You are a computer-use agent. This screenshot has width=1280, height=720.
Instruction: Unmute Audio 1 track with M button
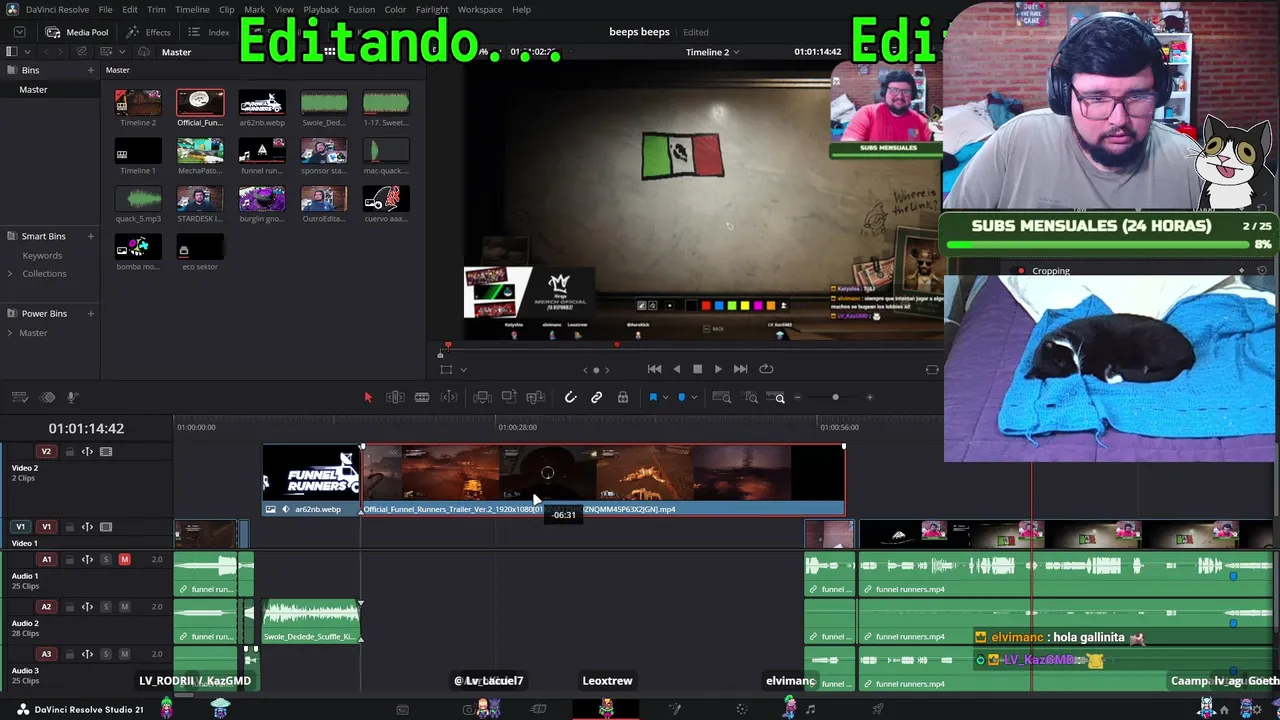[125, 559]
